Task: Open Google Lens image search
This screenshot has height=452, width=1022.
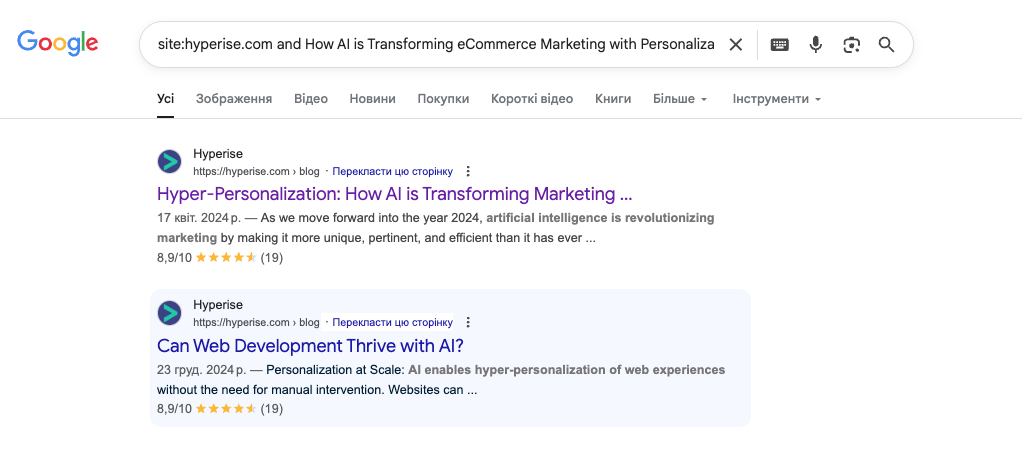Action: pyautogui.click(x=851, y=44)
